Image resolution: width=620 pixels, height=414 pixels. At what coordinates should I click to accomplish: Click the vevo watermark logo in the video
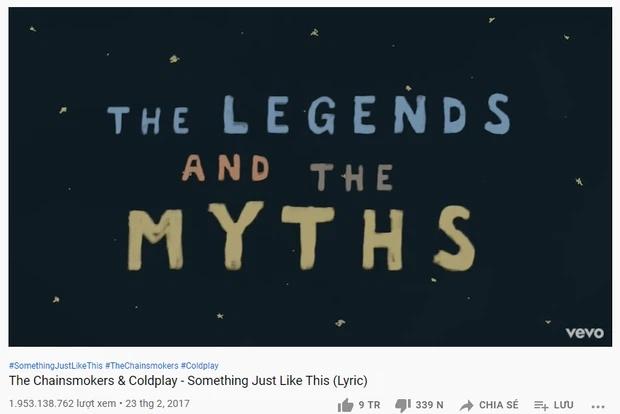(585, 333)
